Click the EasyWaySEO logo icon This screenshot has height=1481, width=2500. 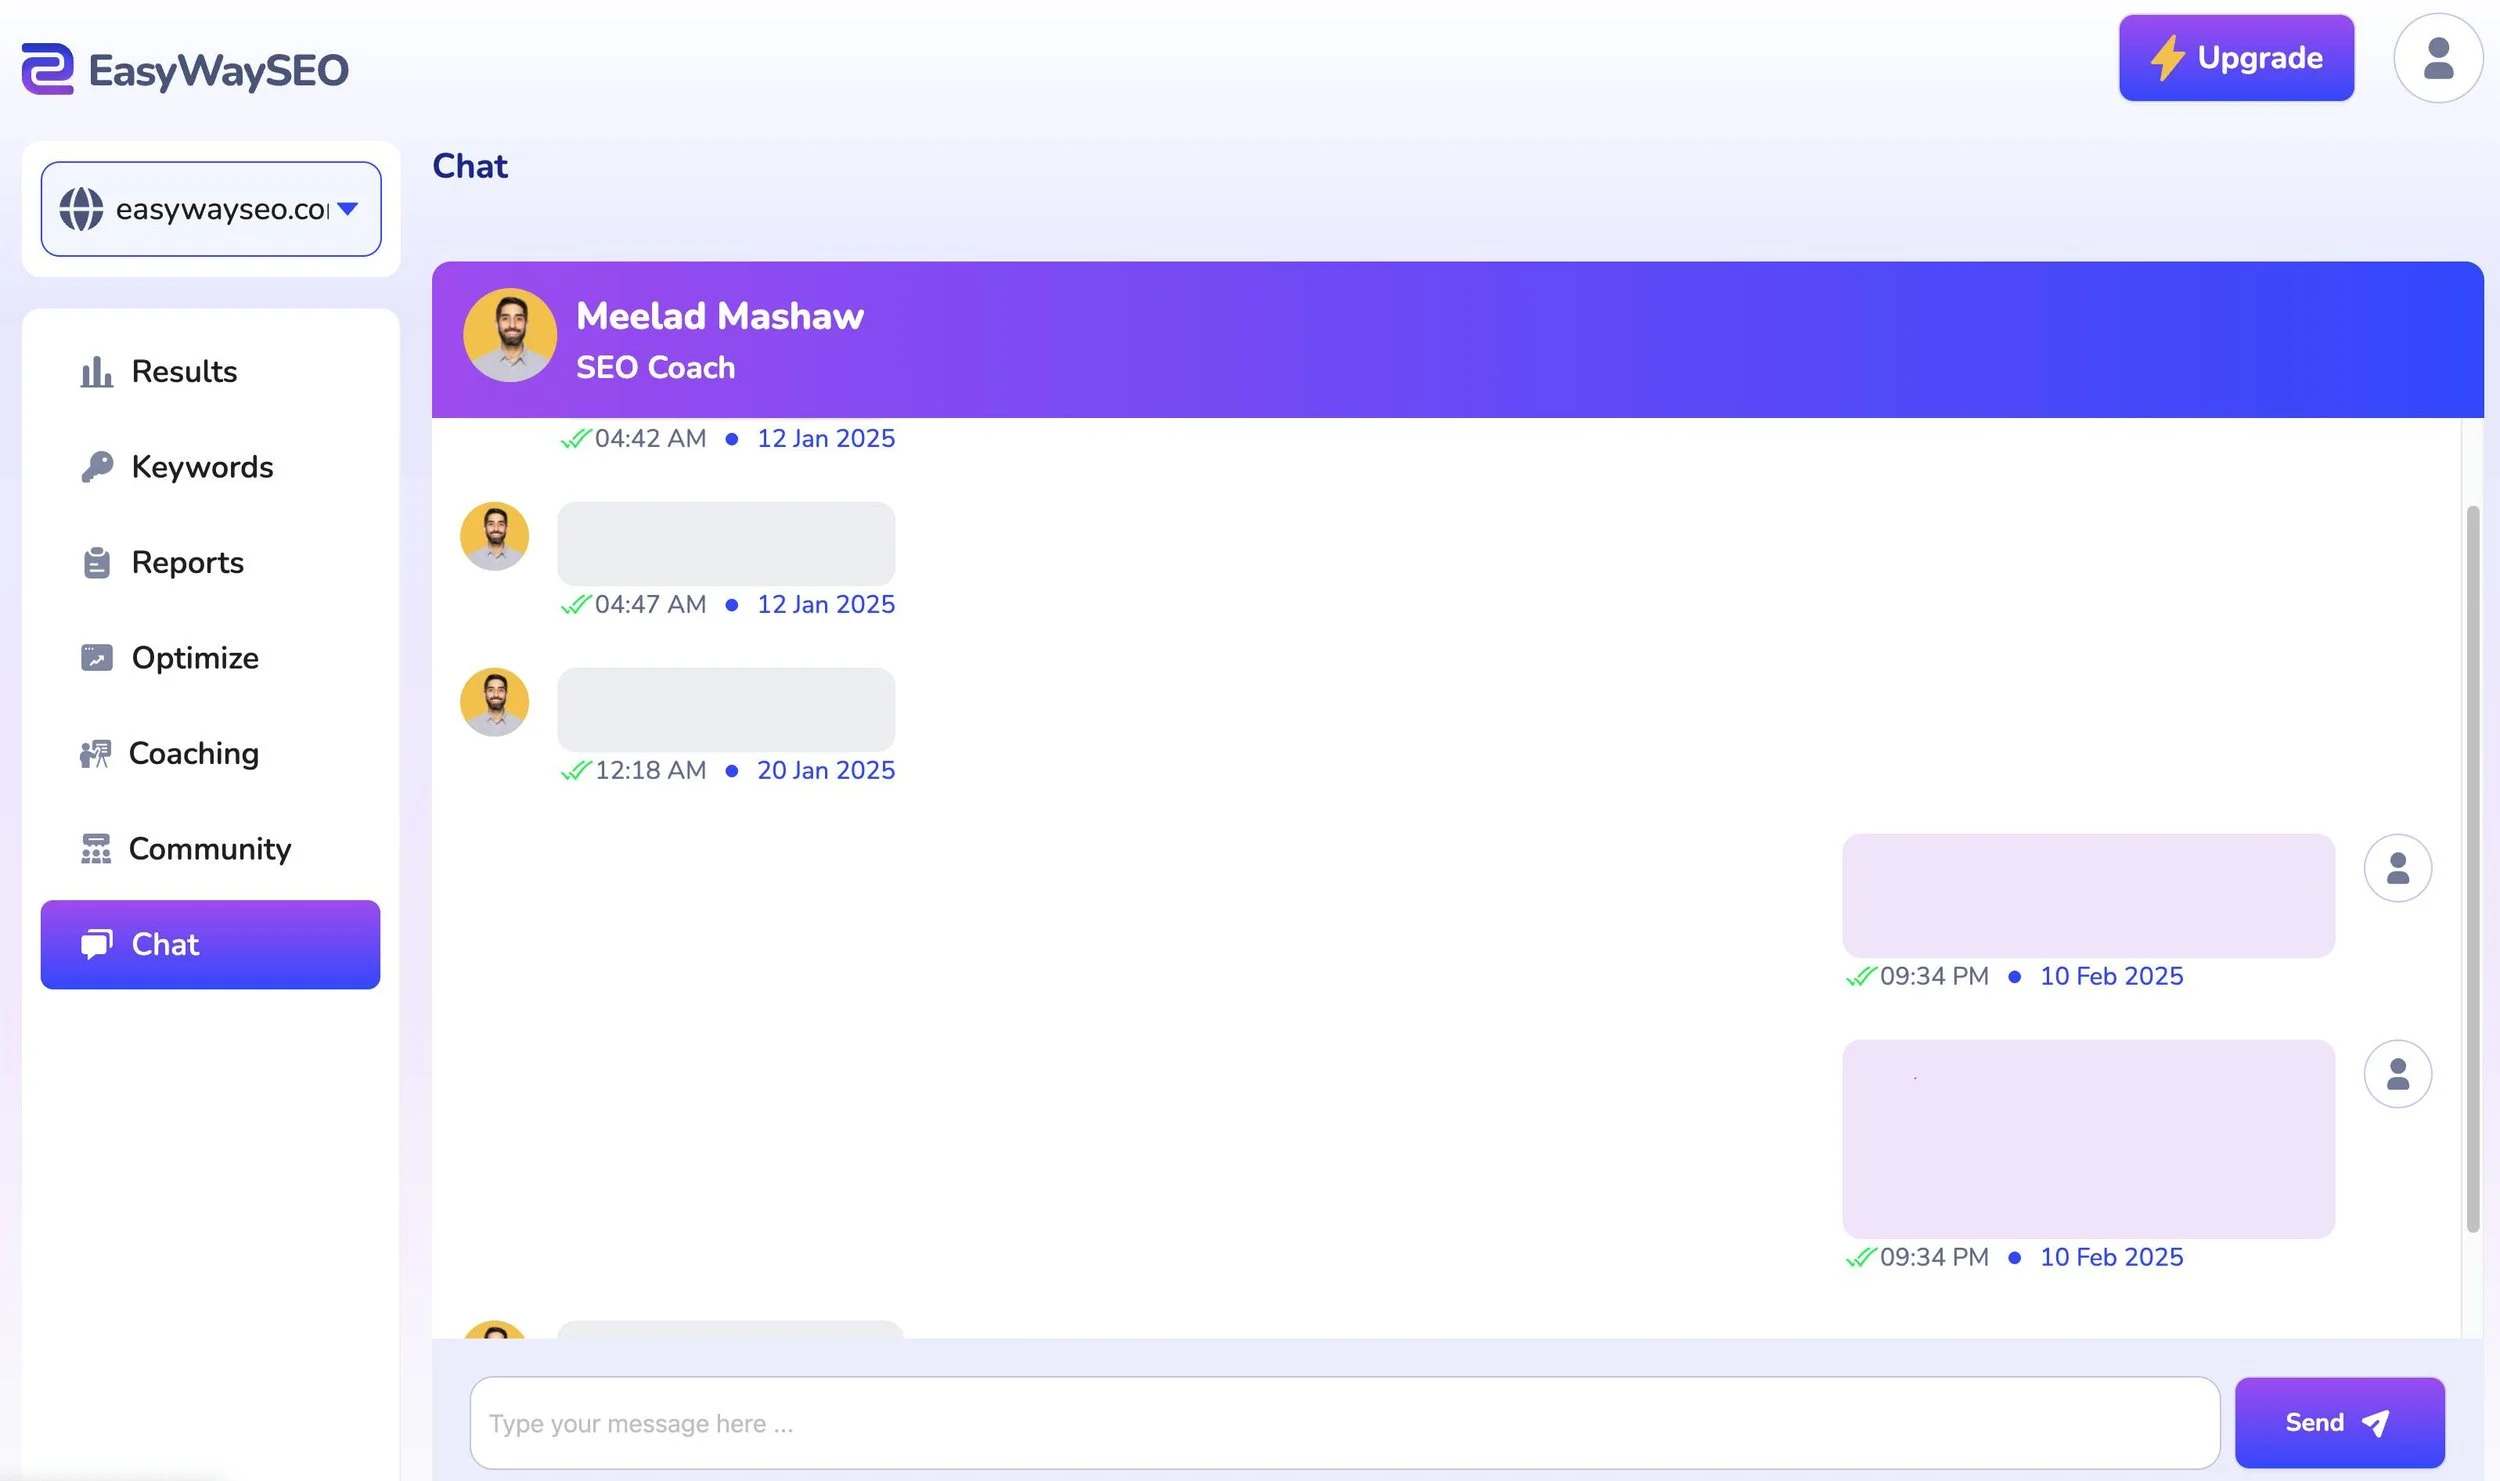48,69
